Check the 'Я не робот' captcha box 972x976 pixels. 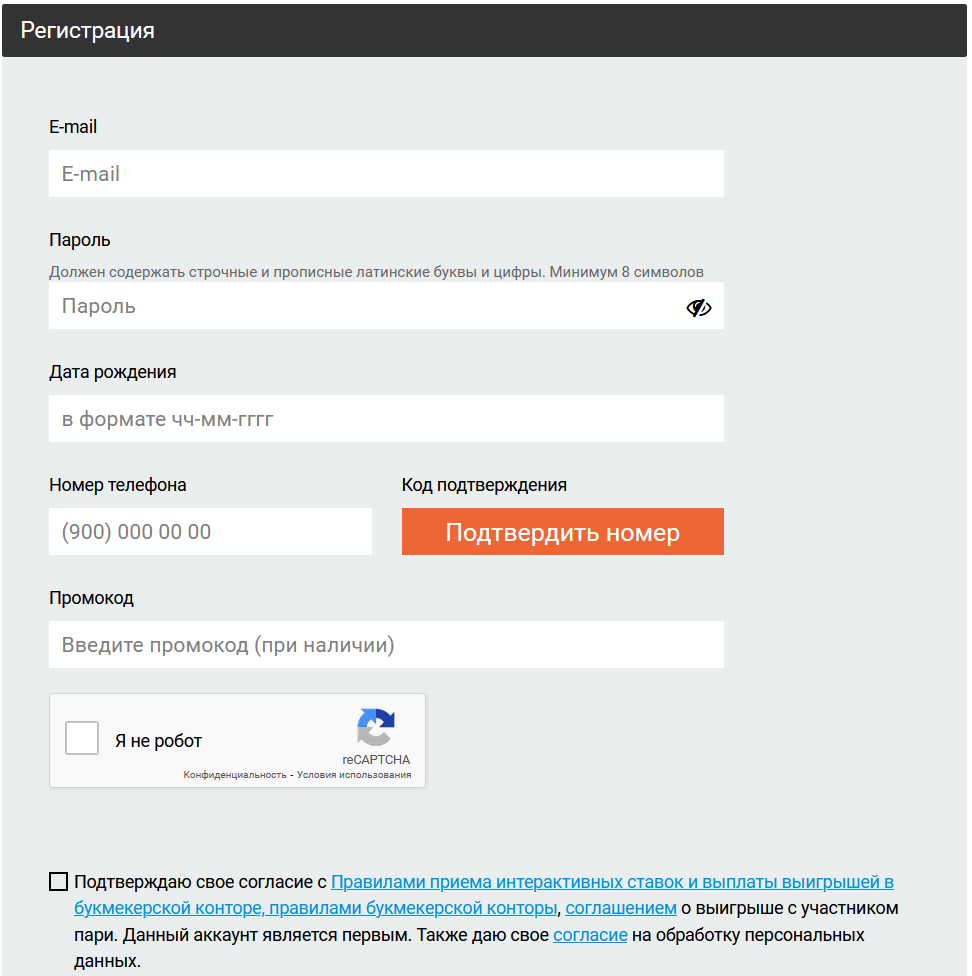tap(82, 738)
